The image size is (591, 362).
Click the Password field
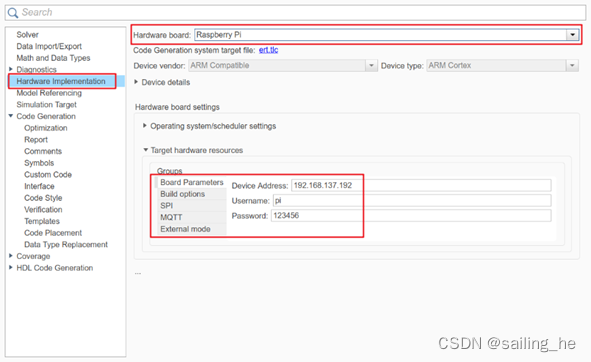pyautogui.click(x=411, y=216)
